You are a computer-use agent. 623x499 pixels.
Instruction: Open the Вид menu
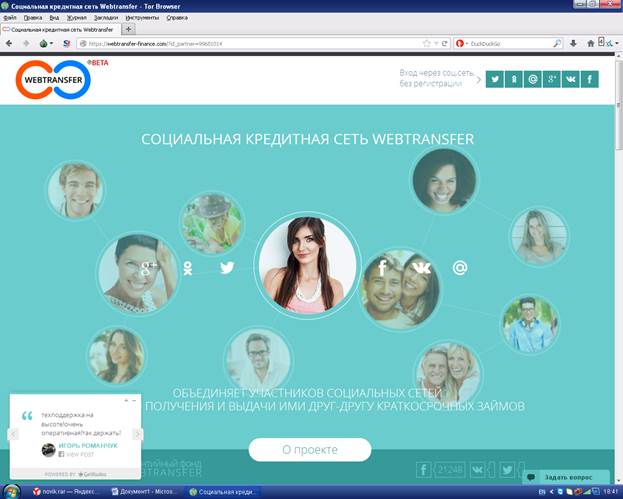point(54,18)
